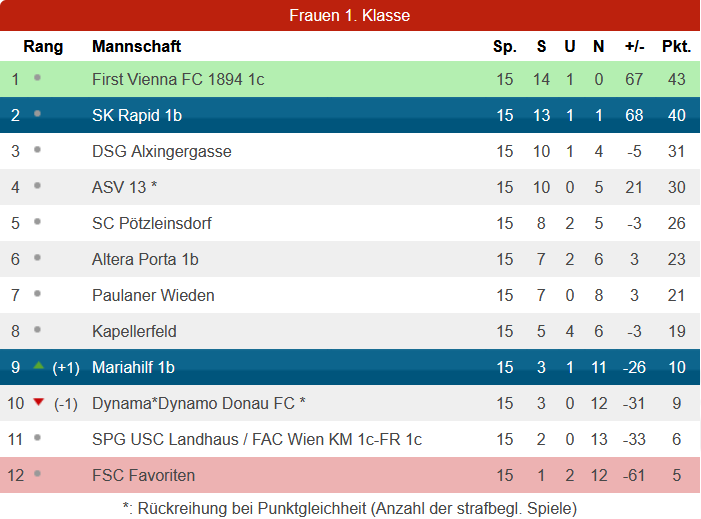
Task: Click the grey dot beside Kapellerfeld
Action: click(x=38, y=330)
